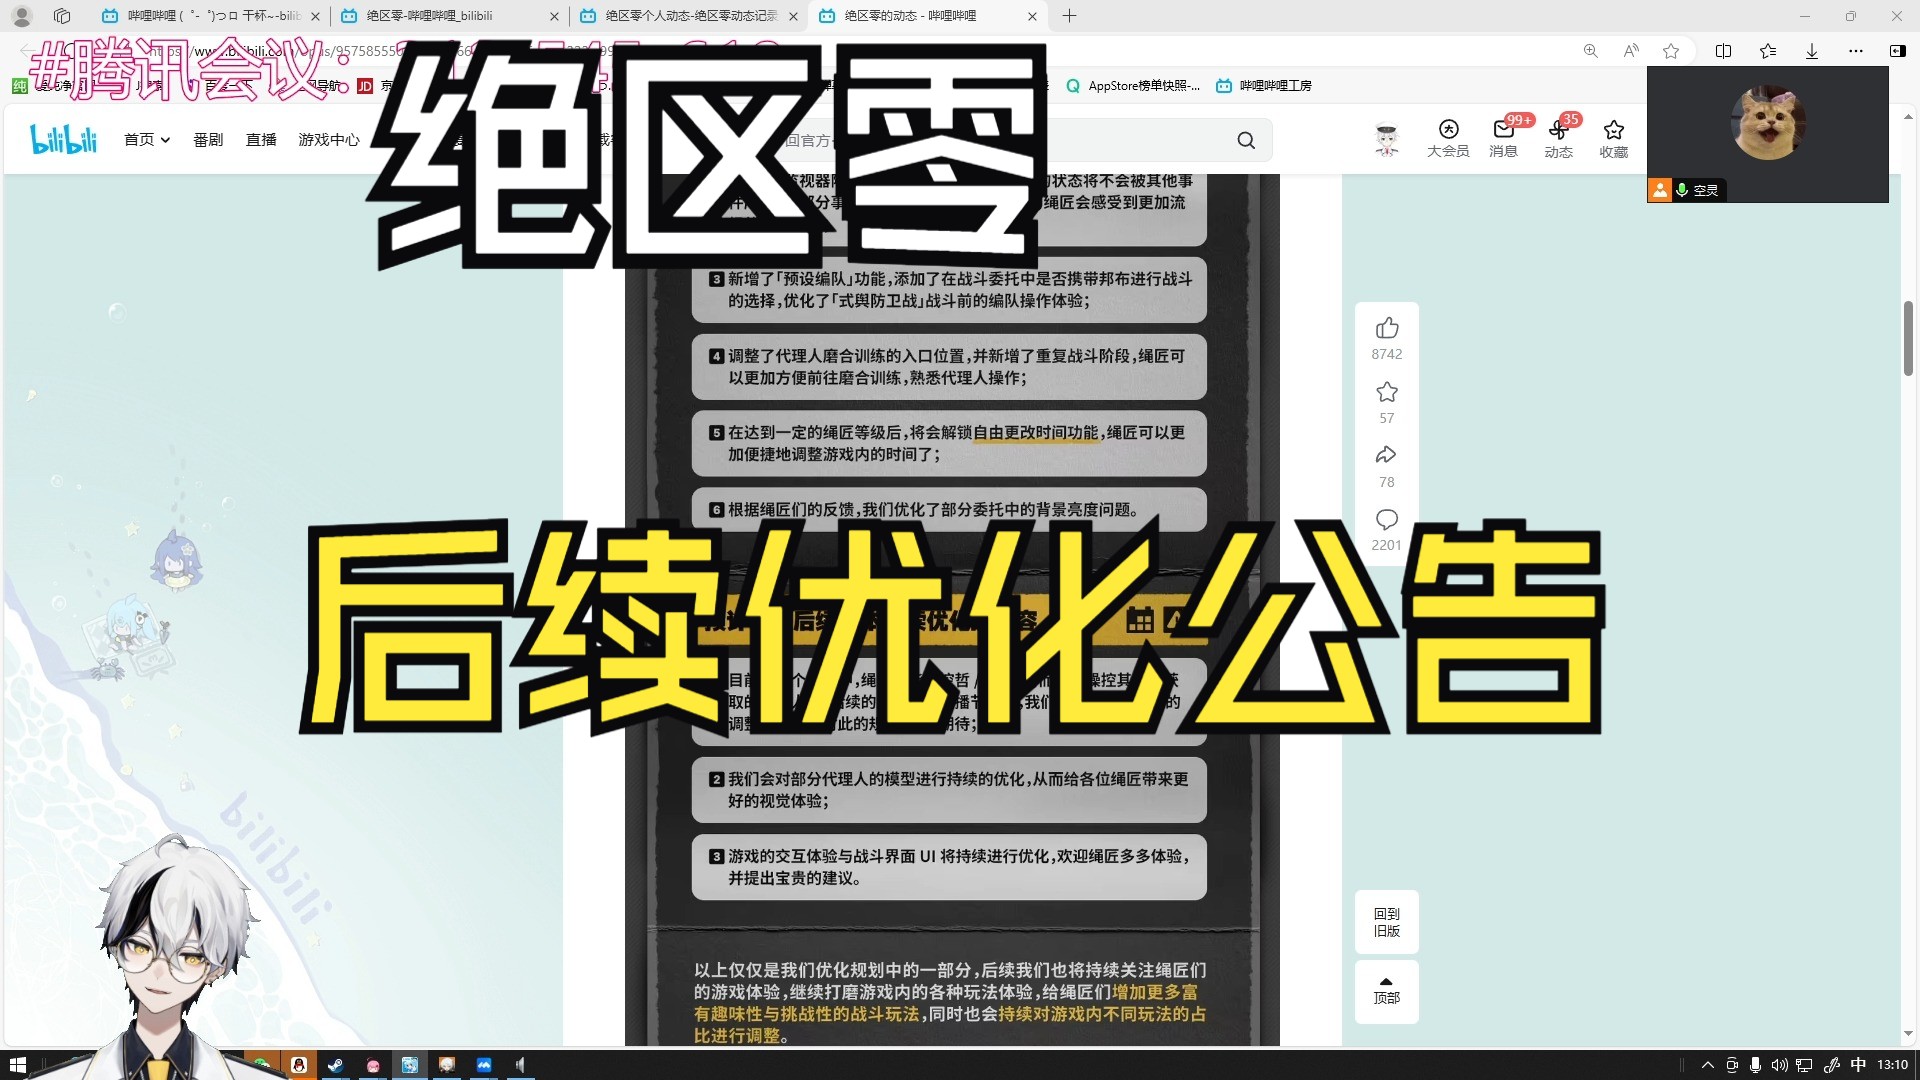The image size is (1920, 1080).
Task: Add page to favorites with address bar star
Action: point(1671,51)
